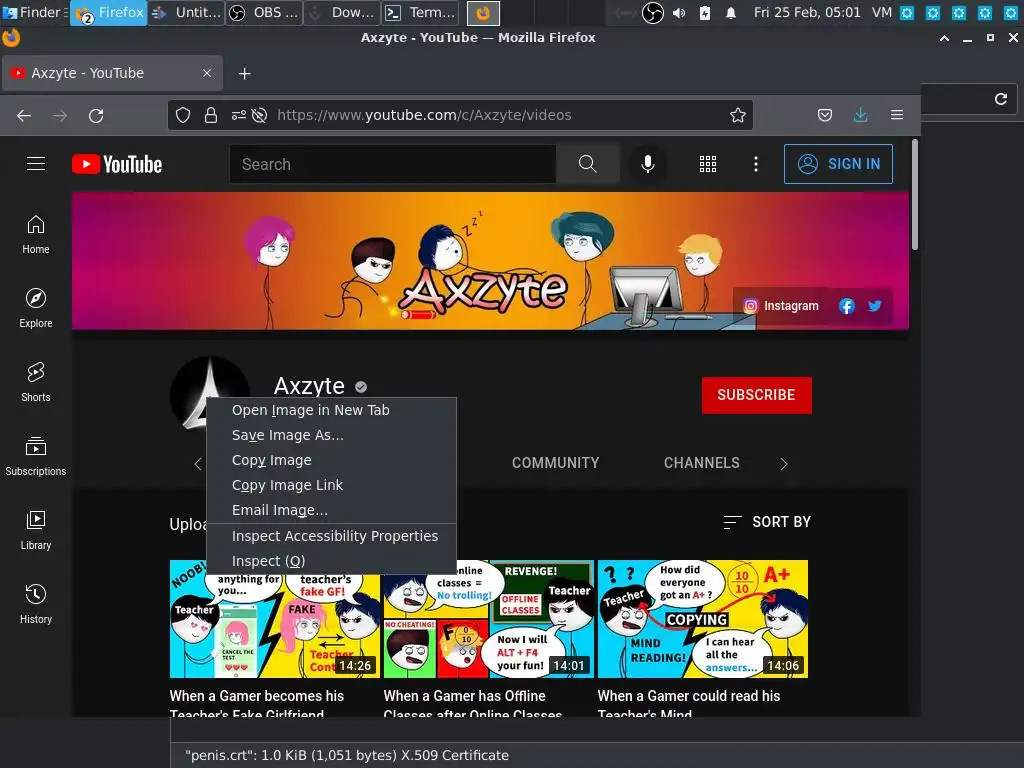This screenshot has width=1024, height=768.
Task: Open the Instagram link on banner
Action: pos(781,306)
